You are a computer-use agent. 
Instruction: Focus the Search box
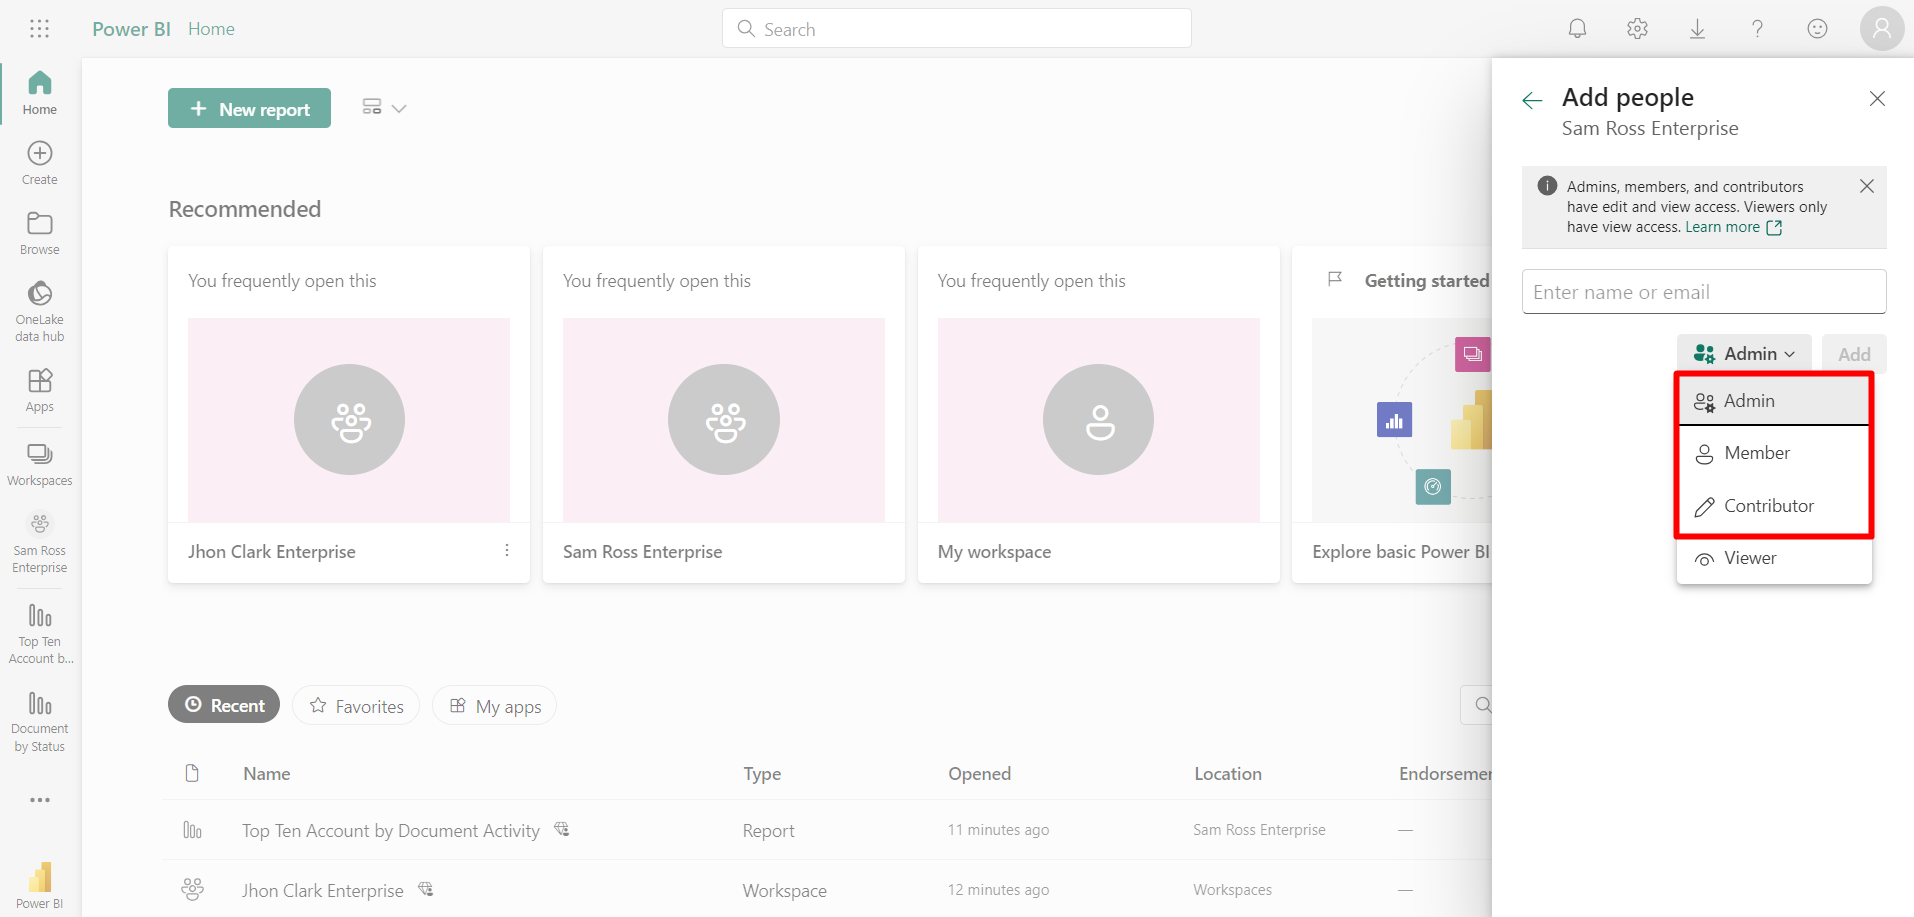[x=956, y=28]
